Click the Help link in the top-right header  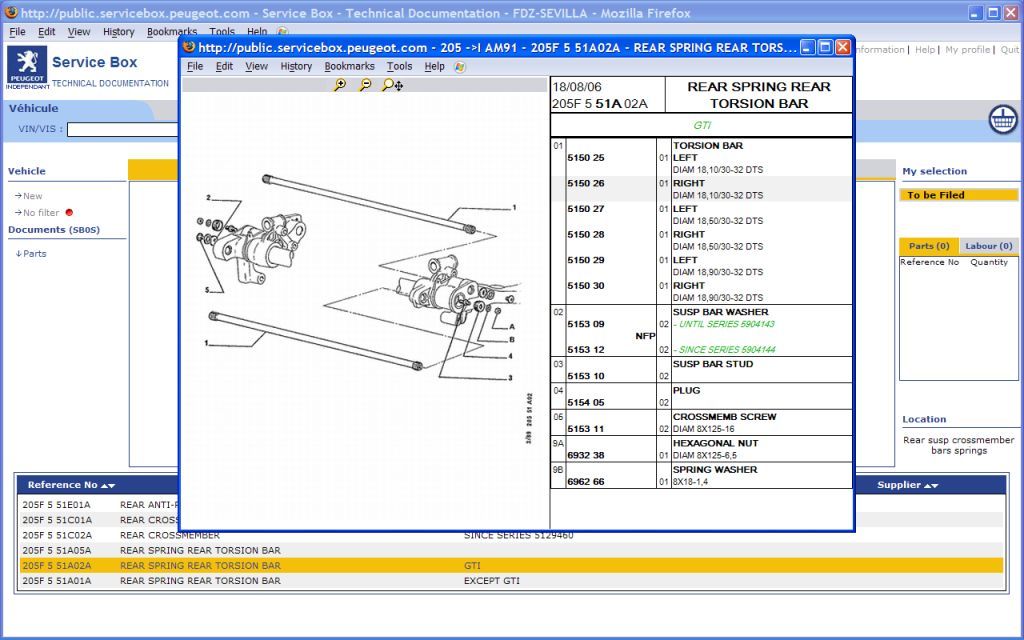point(924,50)
